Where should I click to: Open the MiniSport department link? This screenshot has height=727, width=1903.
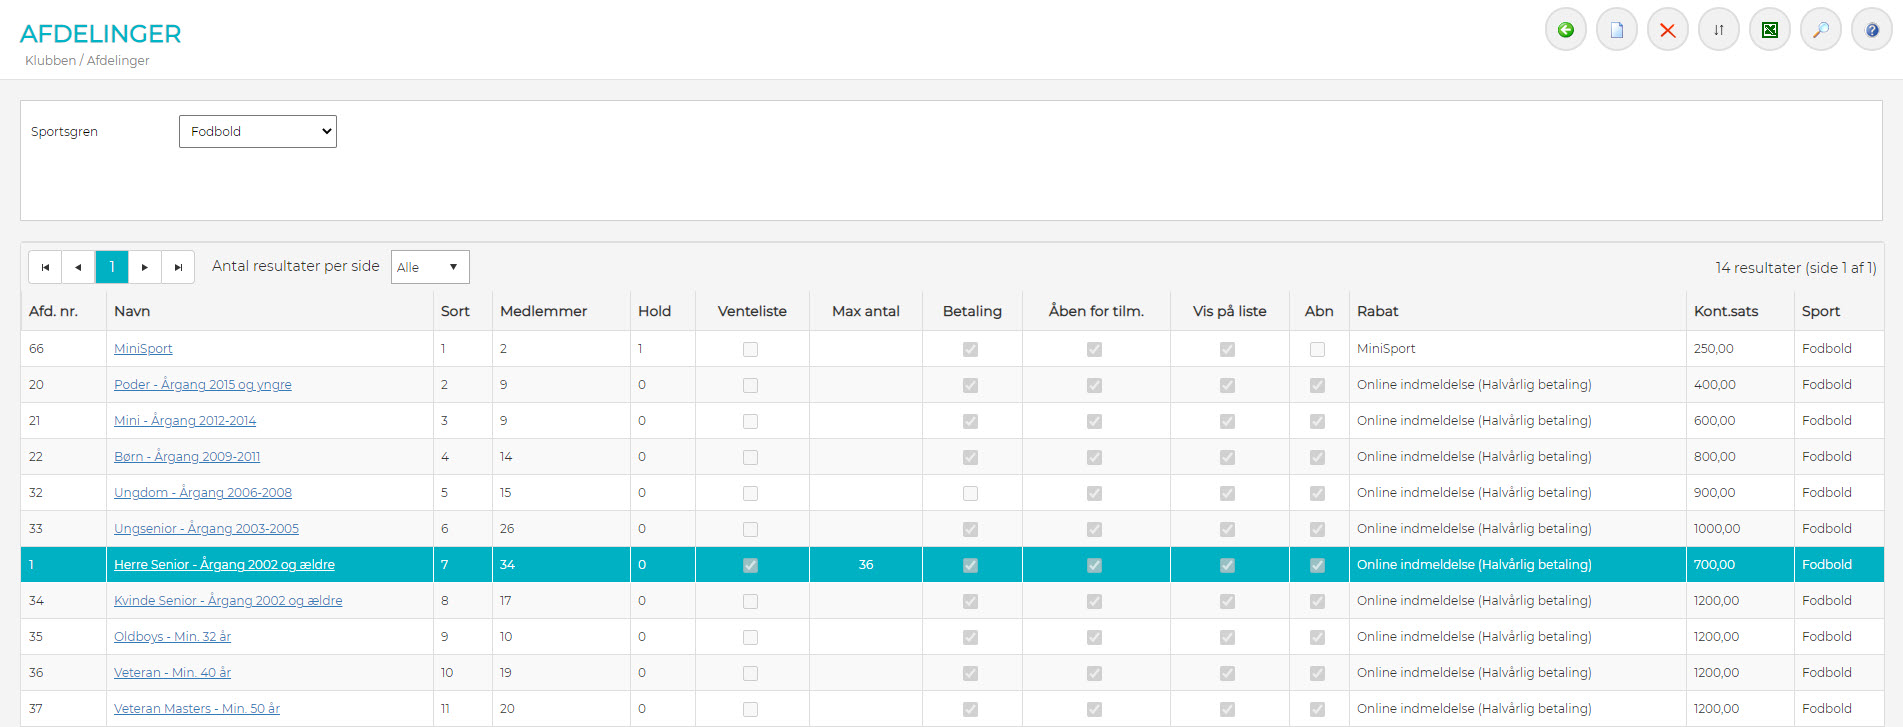click(143, 349)
